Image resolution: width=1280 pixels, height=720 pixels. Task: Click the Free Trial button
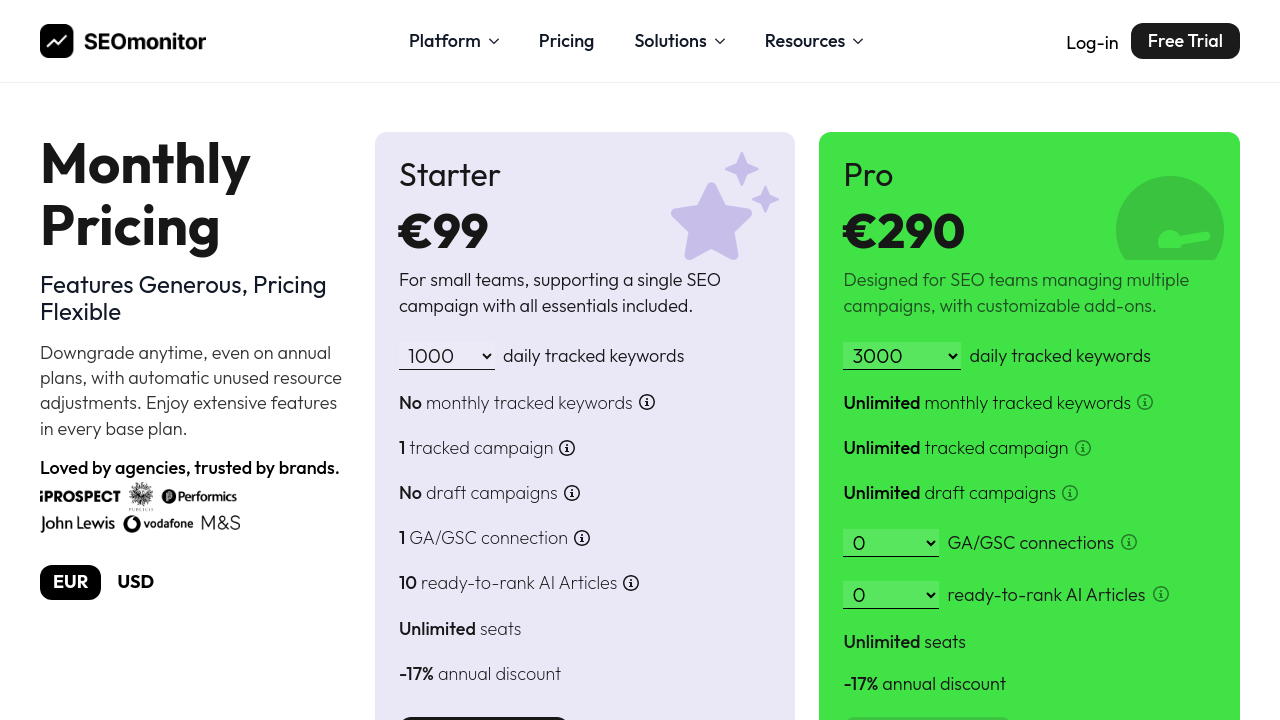point(1185,41)
